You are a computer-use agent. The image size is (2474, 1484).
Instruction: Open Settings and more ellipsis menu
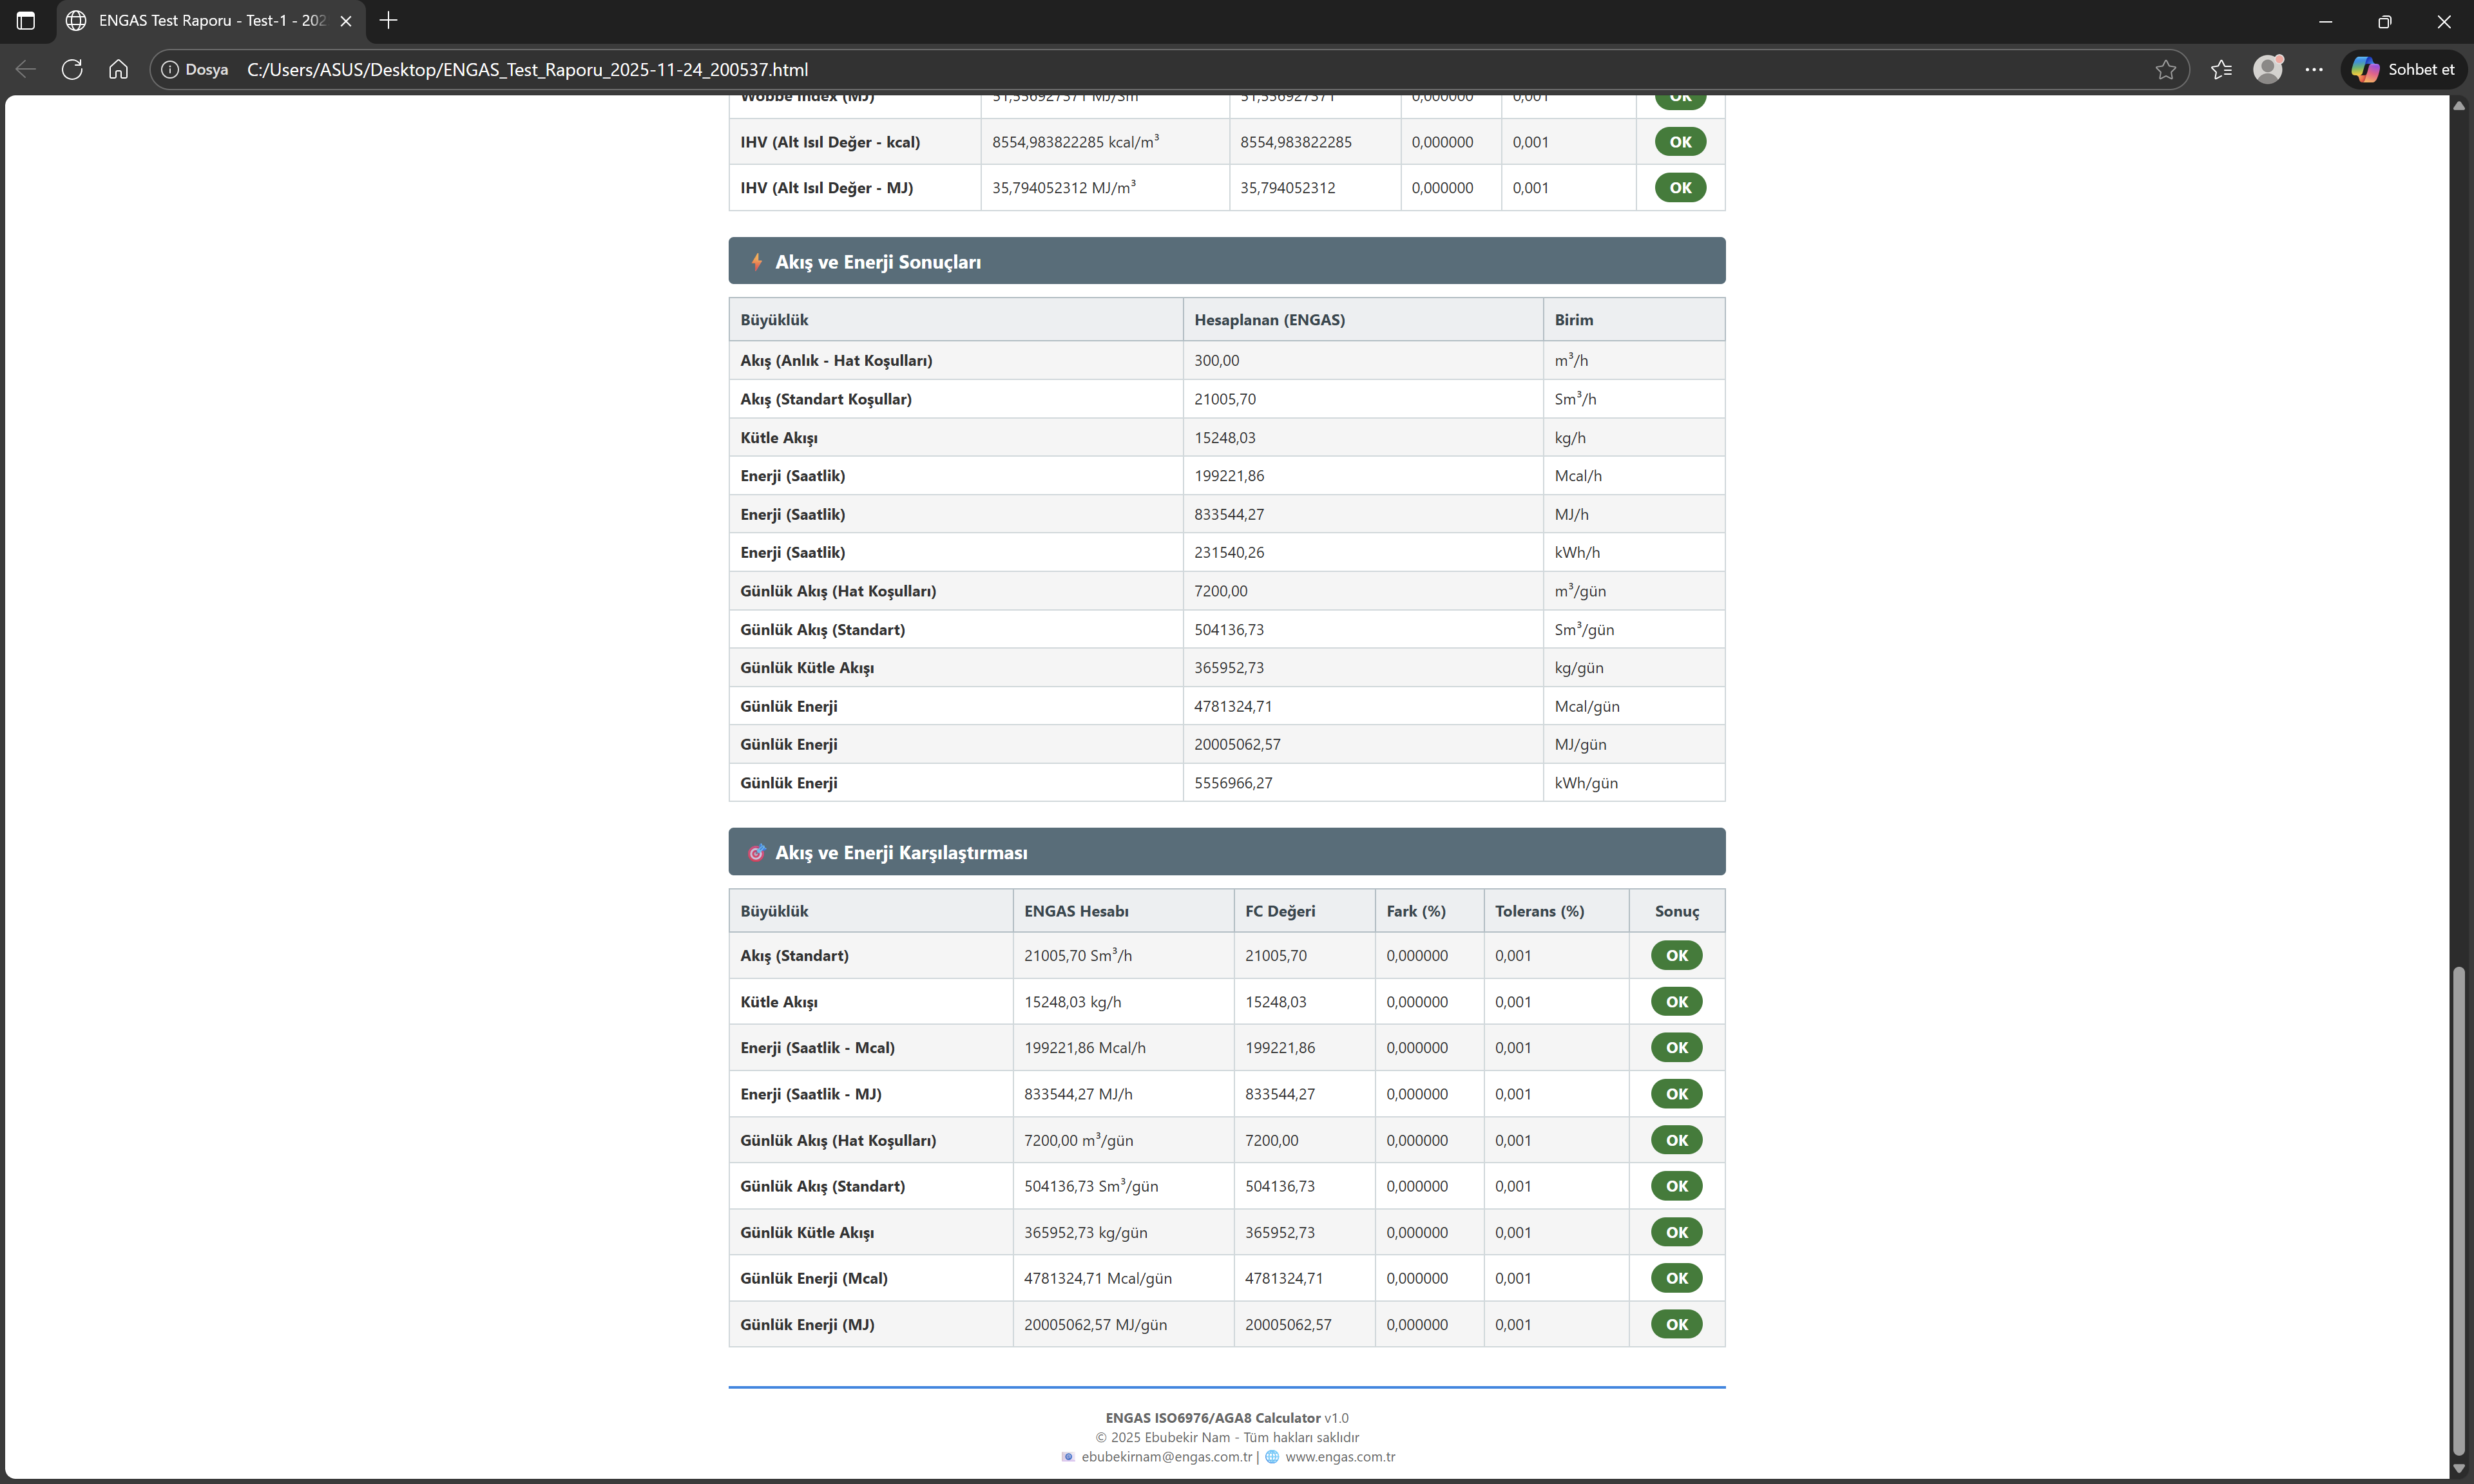2314,69
